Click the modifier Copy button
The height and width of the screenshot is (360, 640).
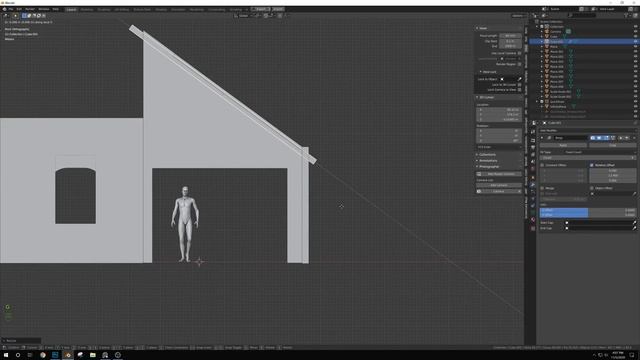pyautogui.click(x=612, y=145)
